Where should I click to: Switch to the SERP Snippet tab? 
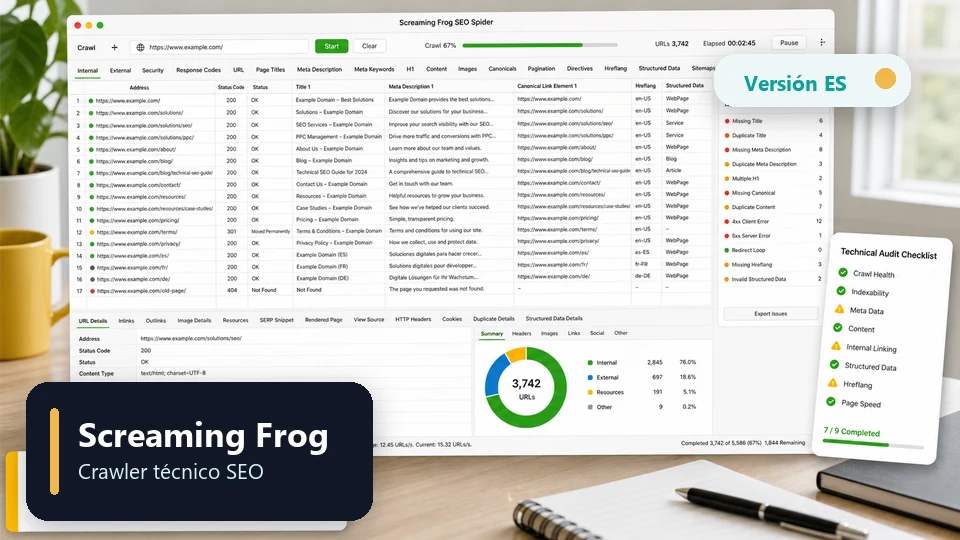coord(276,320)
